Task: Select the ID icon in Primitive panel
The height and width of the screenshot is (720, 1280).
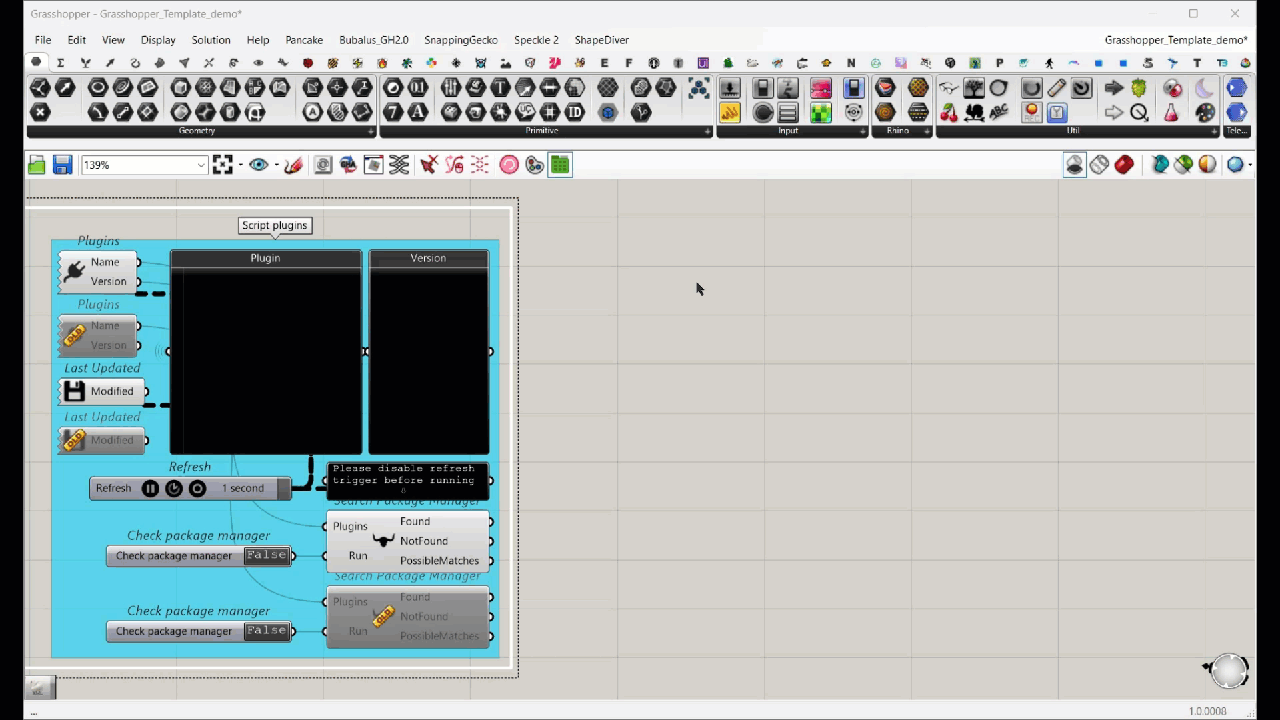Action: click(575, 112)
